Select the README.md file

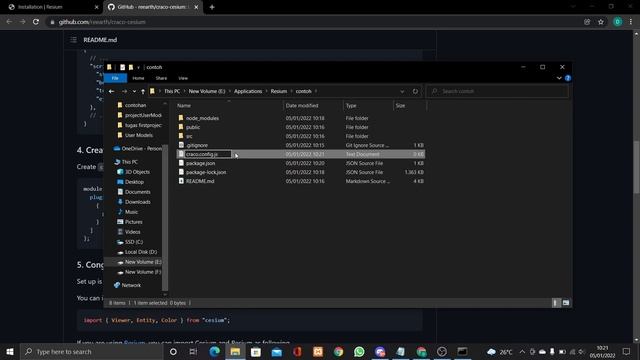[x=200, y=181]
